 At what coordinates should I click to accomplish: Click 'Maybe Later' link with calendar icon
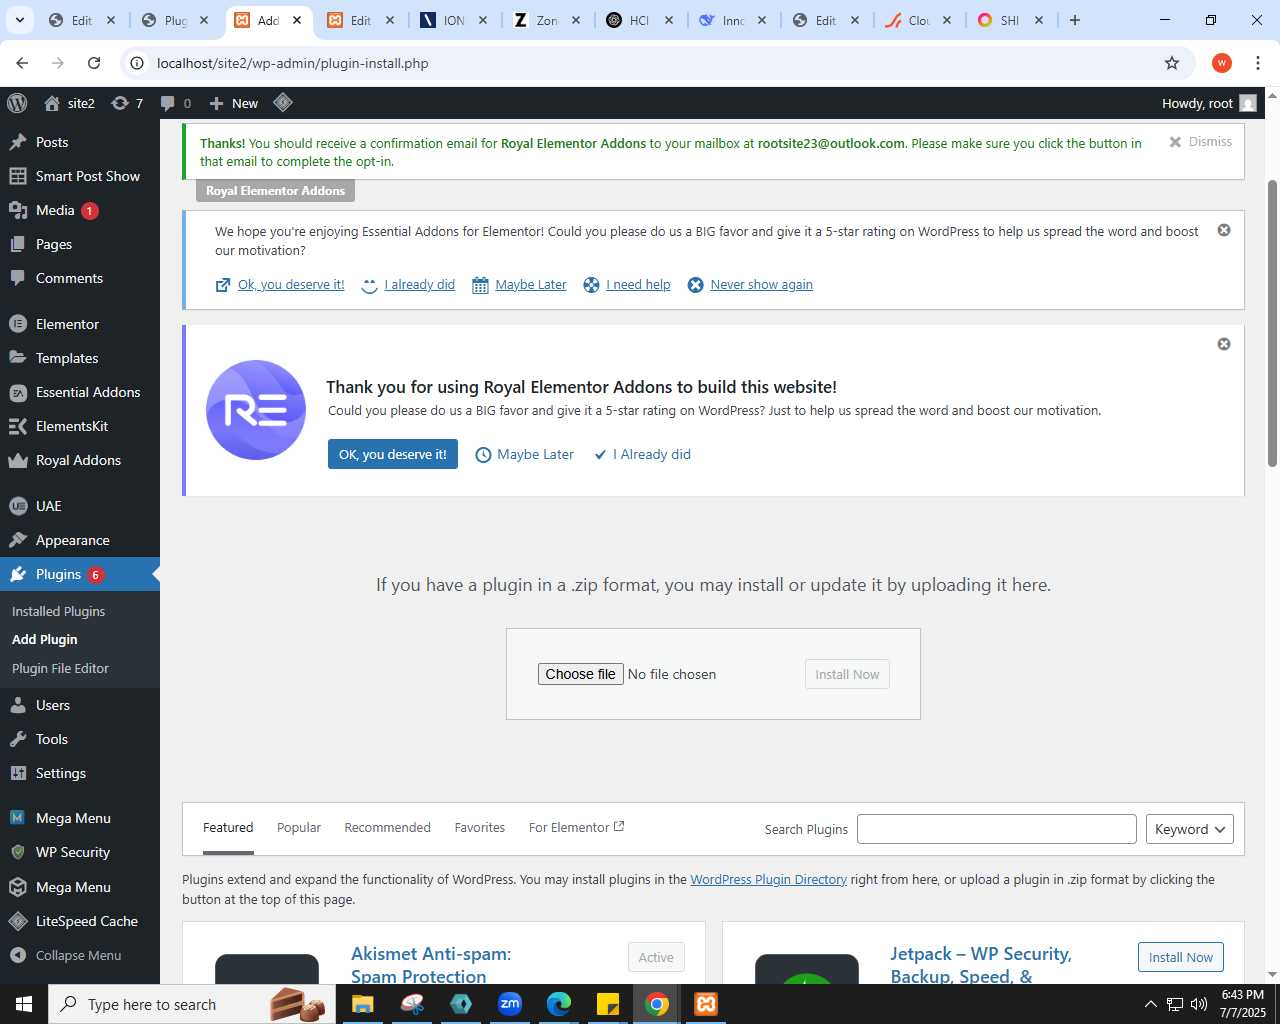[531, 285]
